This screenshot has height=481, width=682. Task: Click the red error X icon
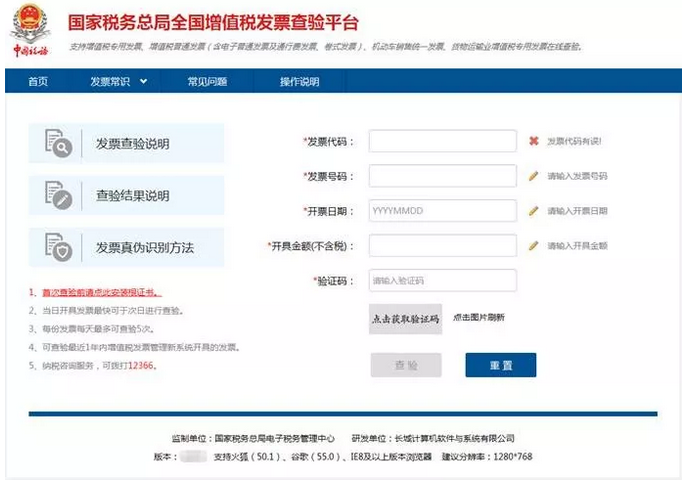pos(534,141)
